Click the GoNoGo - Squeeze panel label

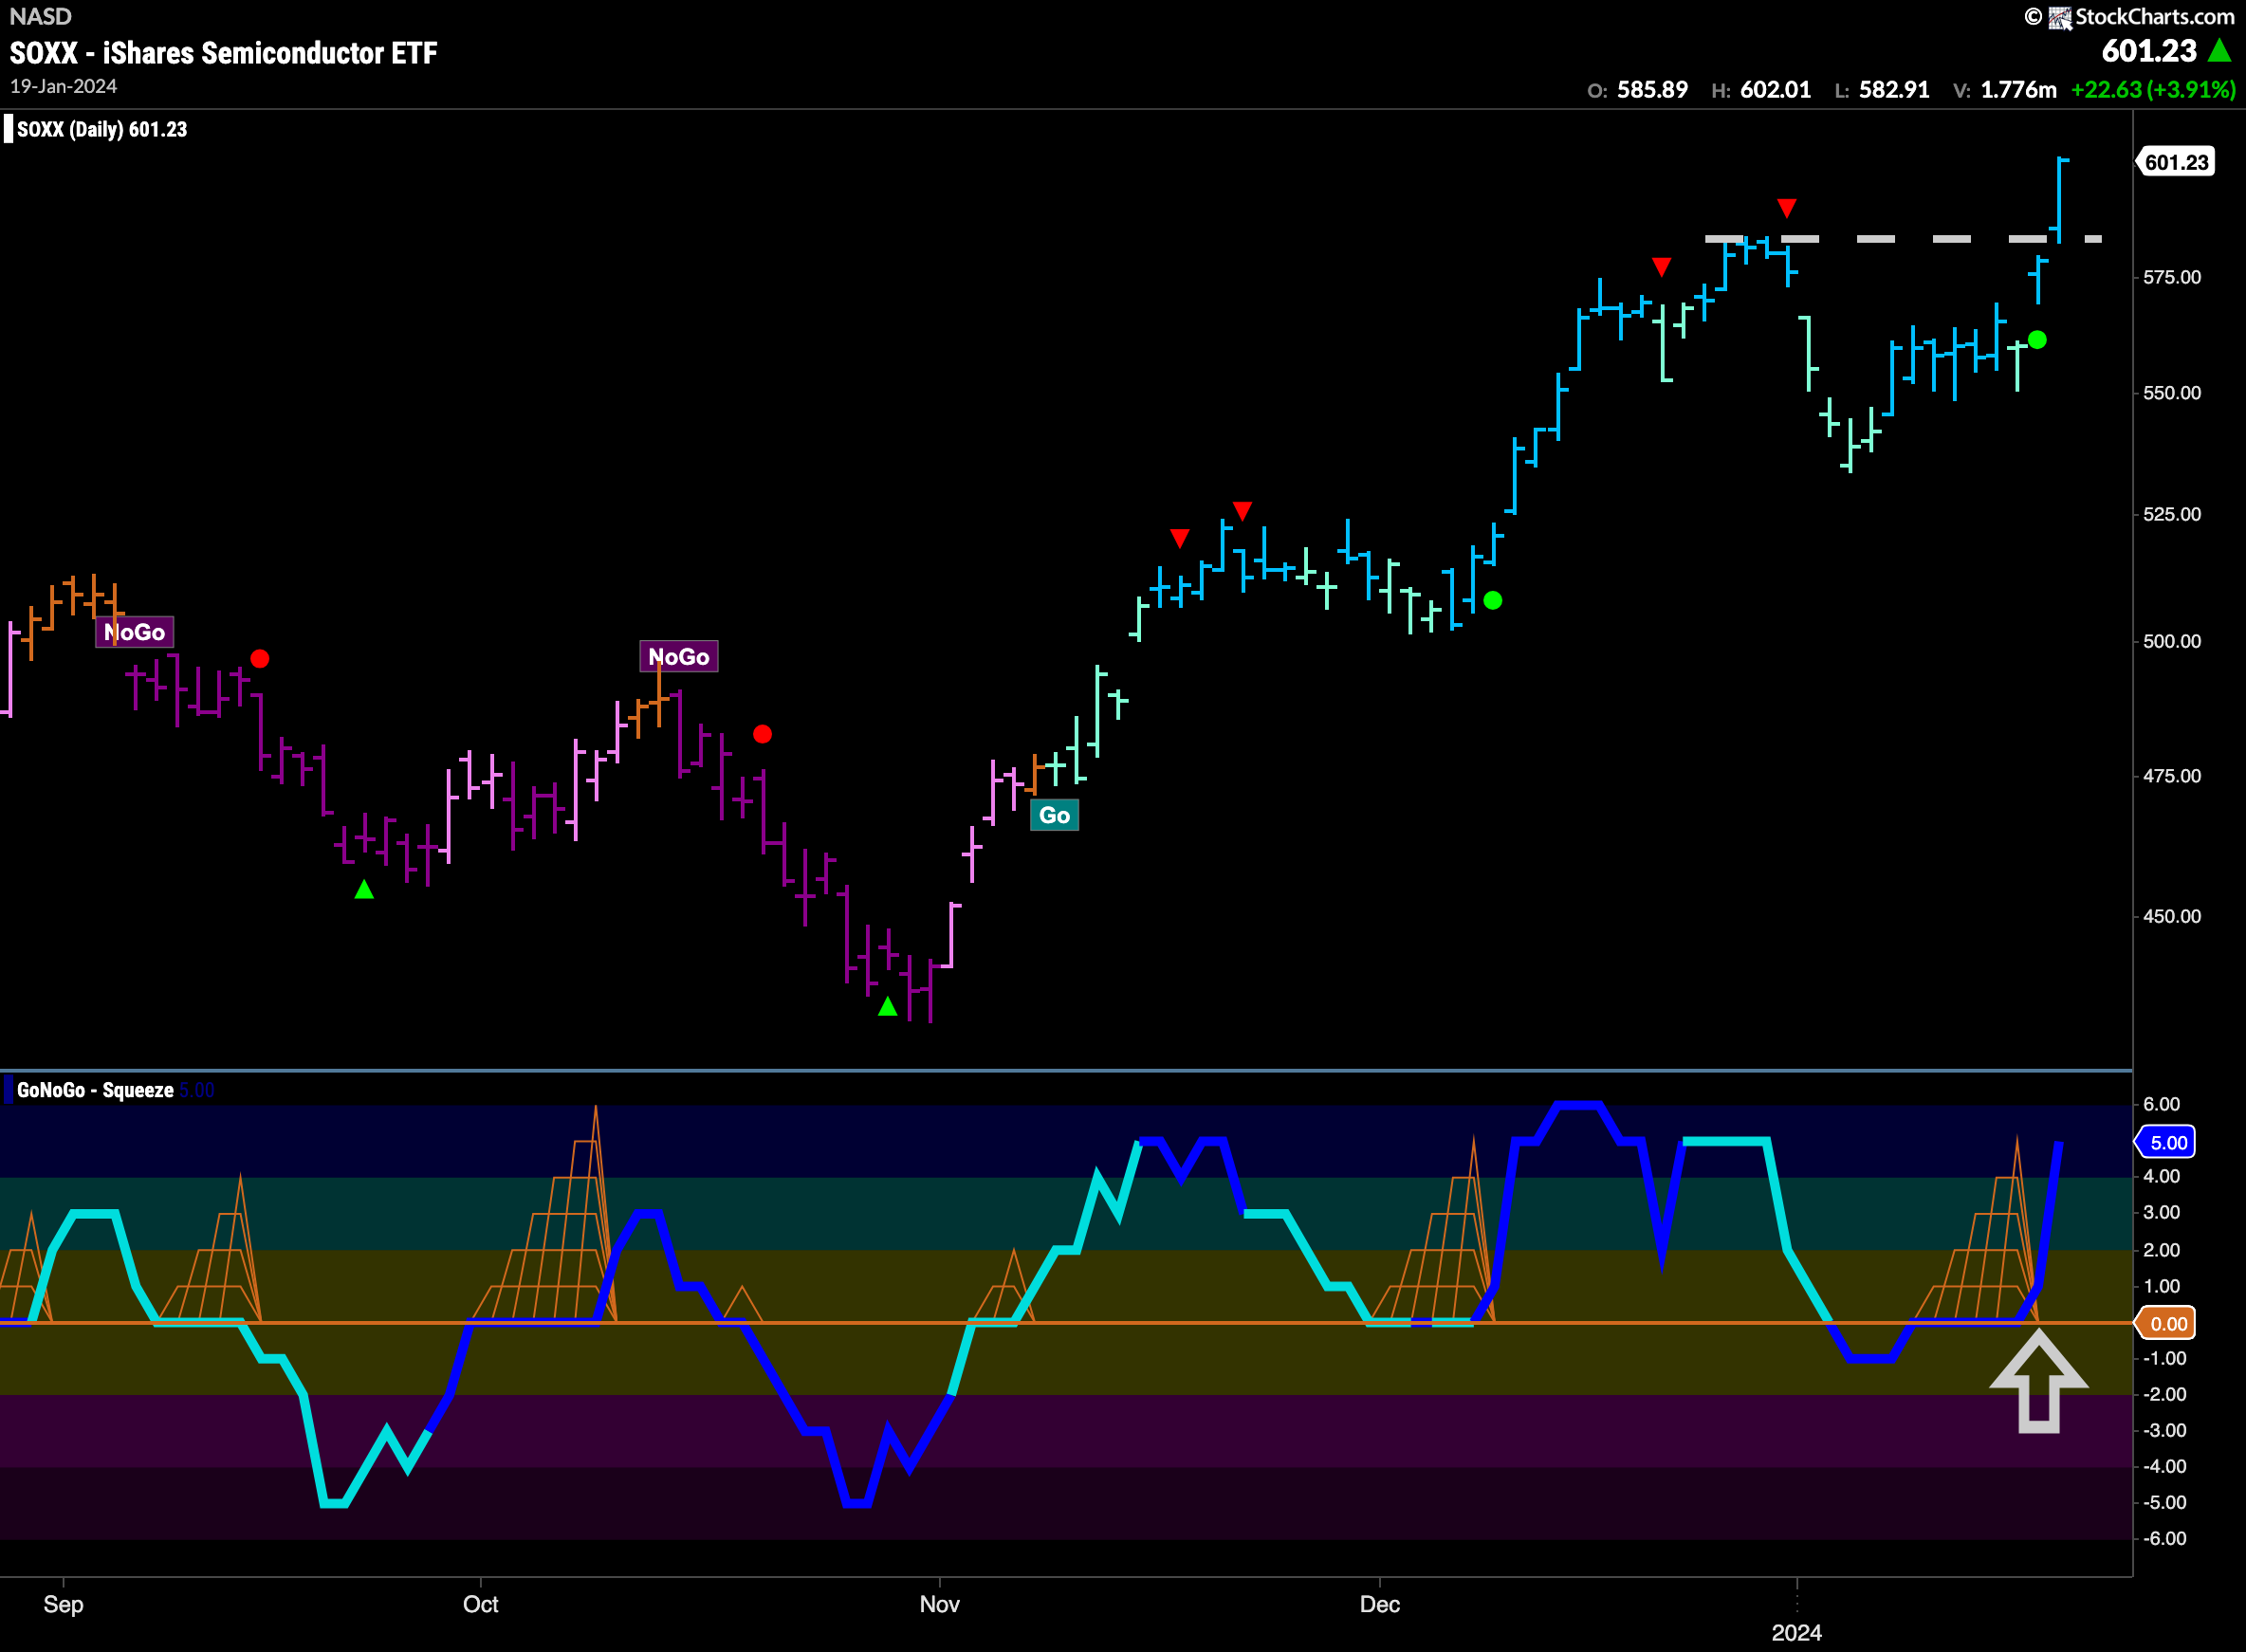[95, 1090]
